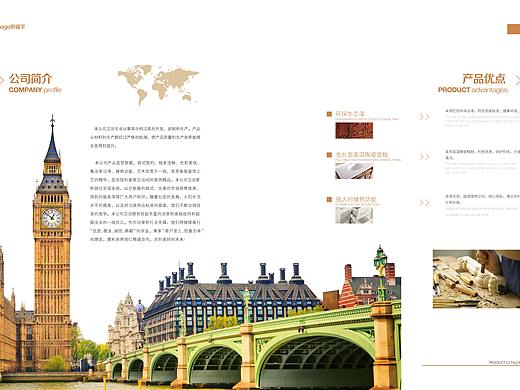Click the 环保生态漆 title
Image resolution: width=520 pixels, height=390 pixels.
pyautogui.click(x=350, y=114)
